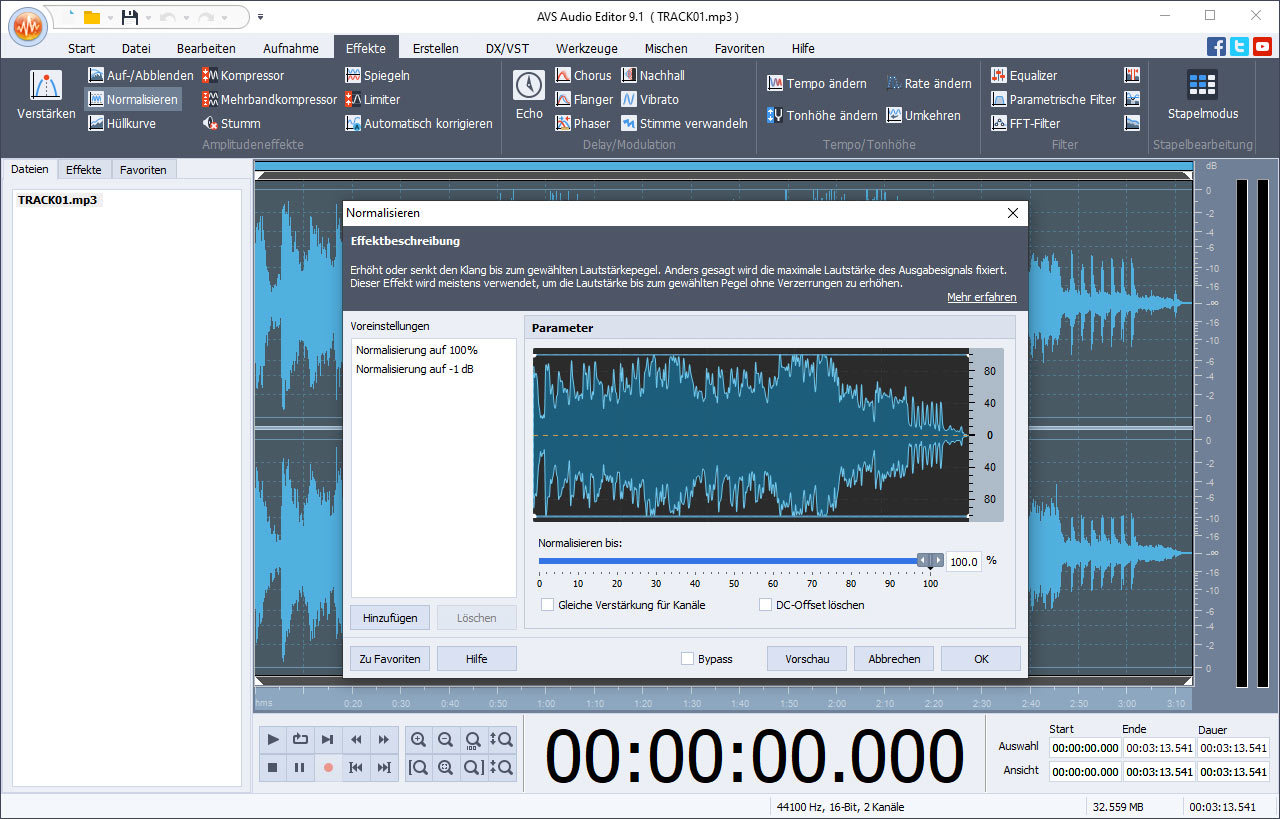Open the quick access toolbar customize arrow
The height and width of the screenshot is (819, 1280).
click(x=260, y=17)
